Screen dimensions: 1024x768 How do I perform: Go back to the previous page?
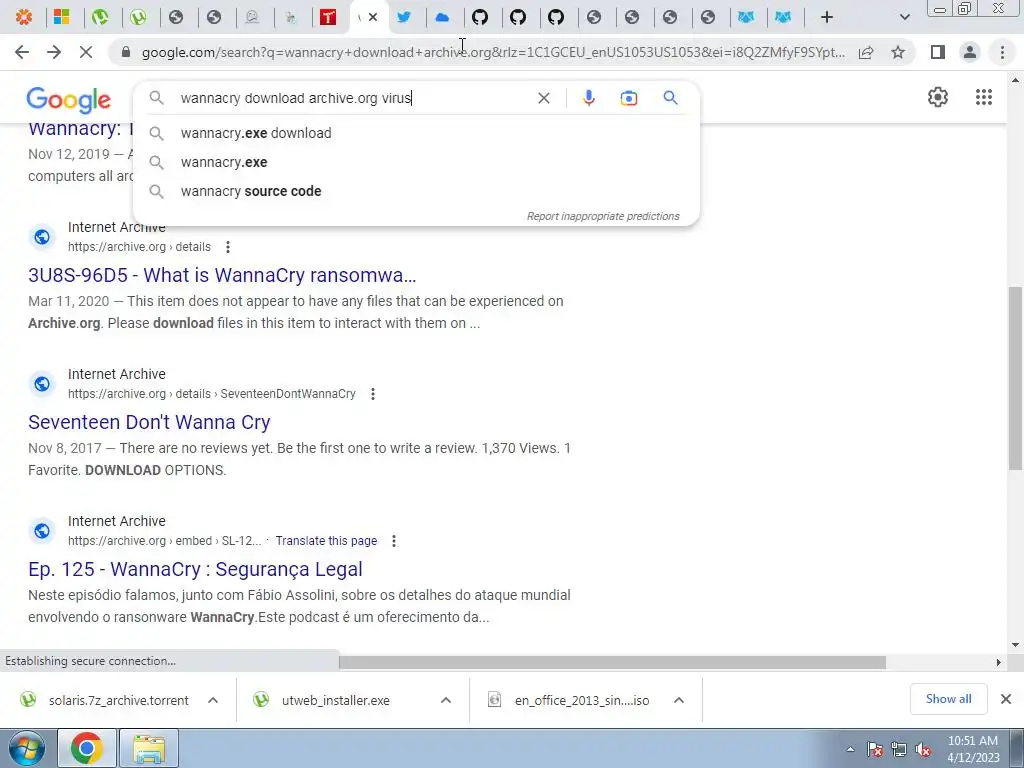tap(22, 52)
